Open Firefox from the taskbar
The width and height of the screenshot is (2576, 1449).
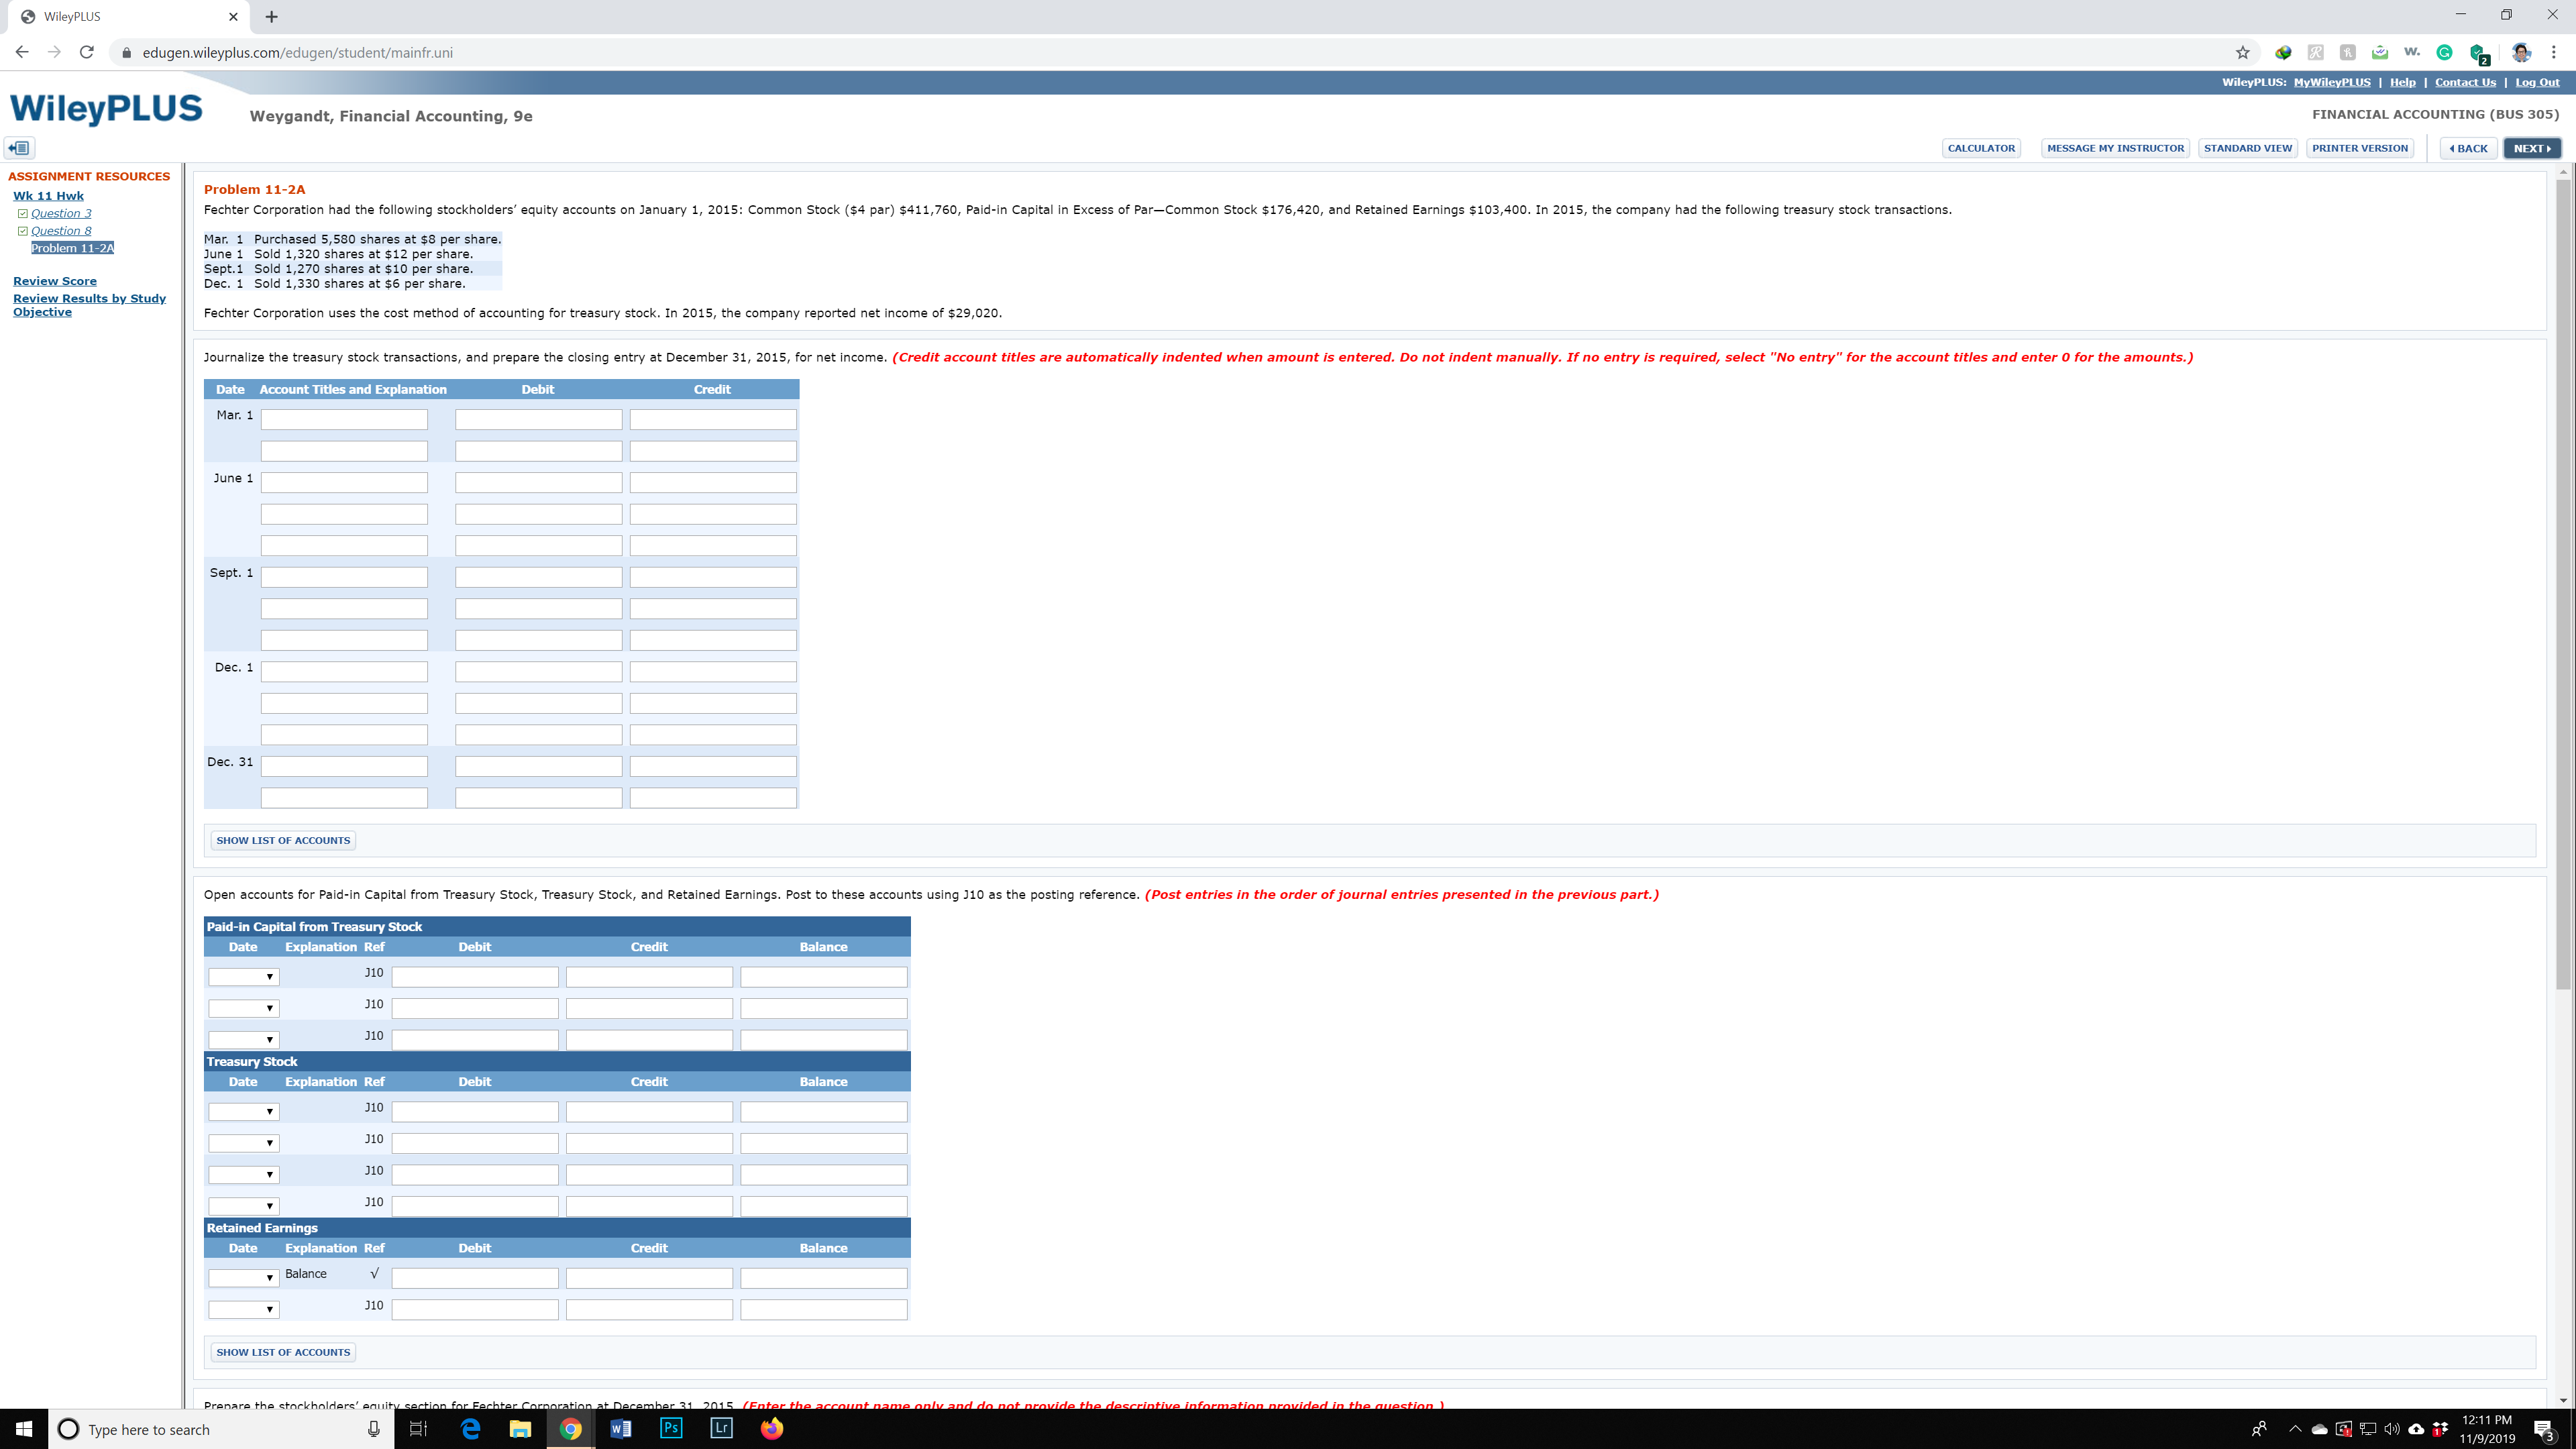(x=772, y=1428)
